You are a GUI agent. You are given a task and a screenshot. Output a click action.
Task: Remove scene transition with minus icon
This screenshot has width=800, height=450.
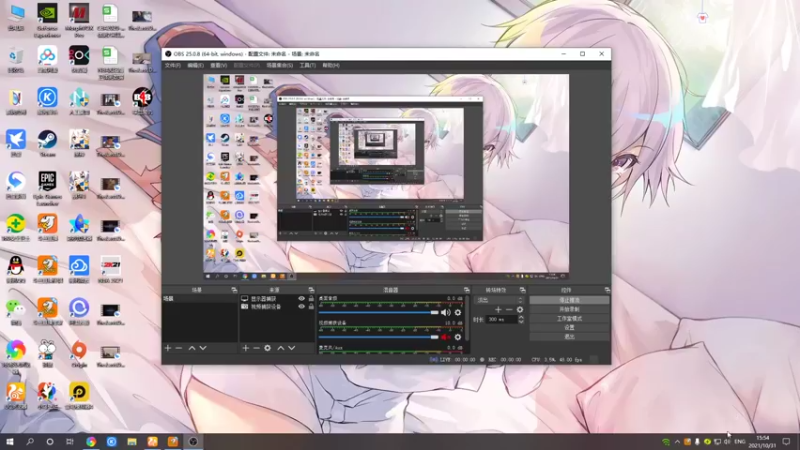[509, 309]
